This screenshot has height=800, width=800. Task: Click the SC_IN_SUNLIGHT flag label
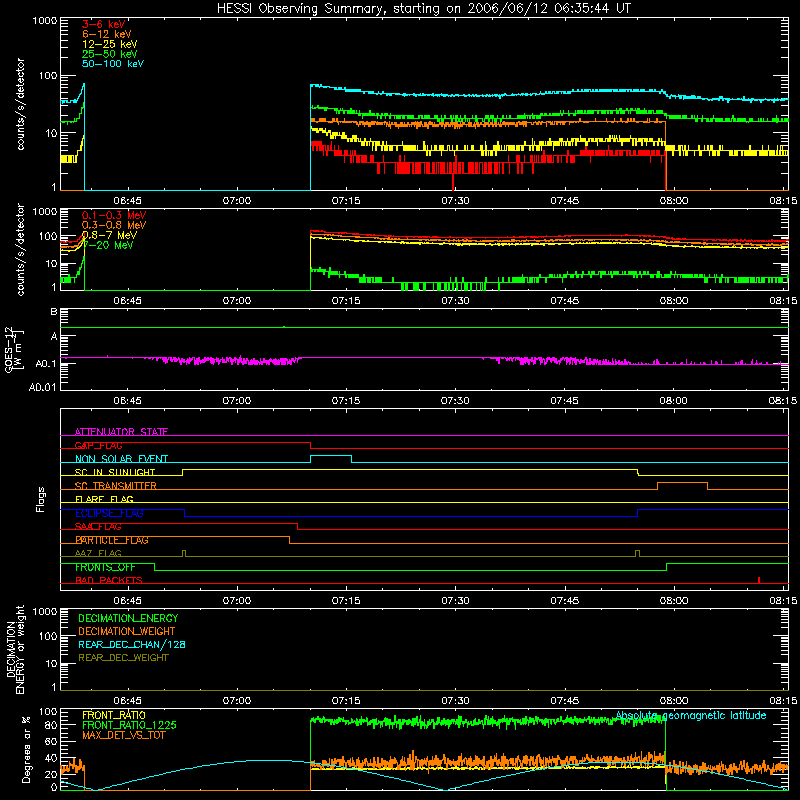[115, 472]
